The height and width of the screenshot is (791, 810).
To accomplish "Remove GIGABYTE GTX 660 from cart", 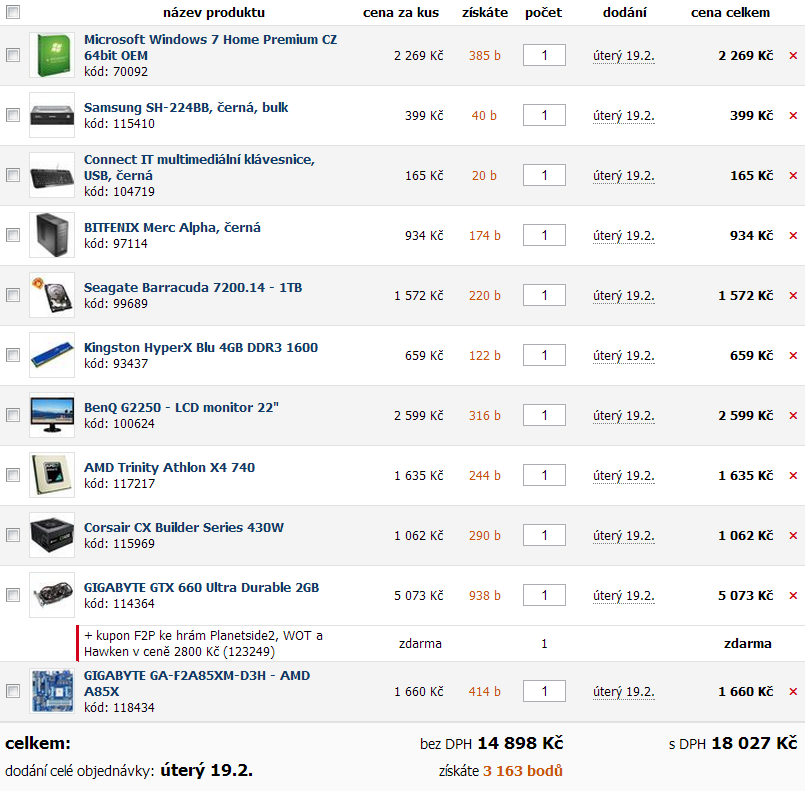I will (793, 595).
